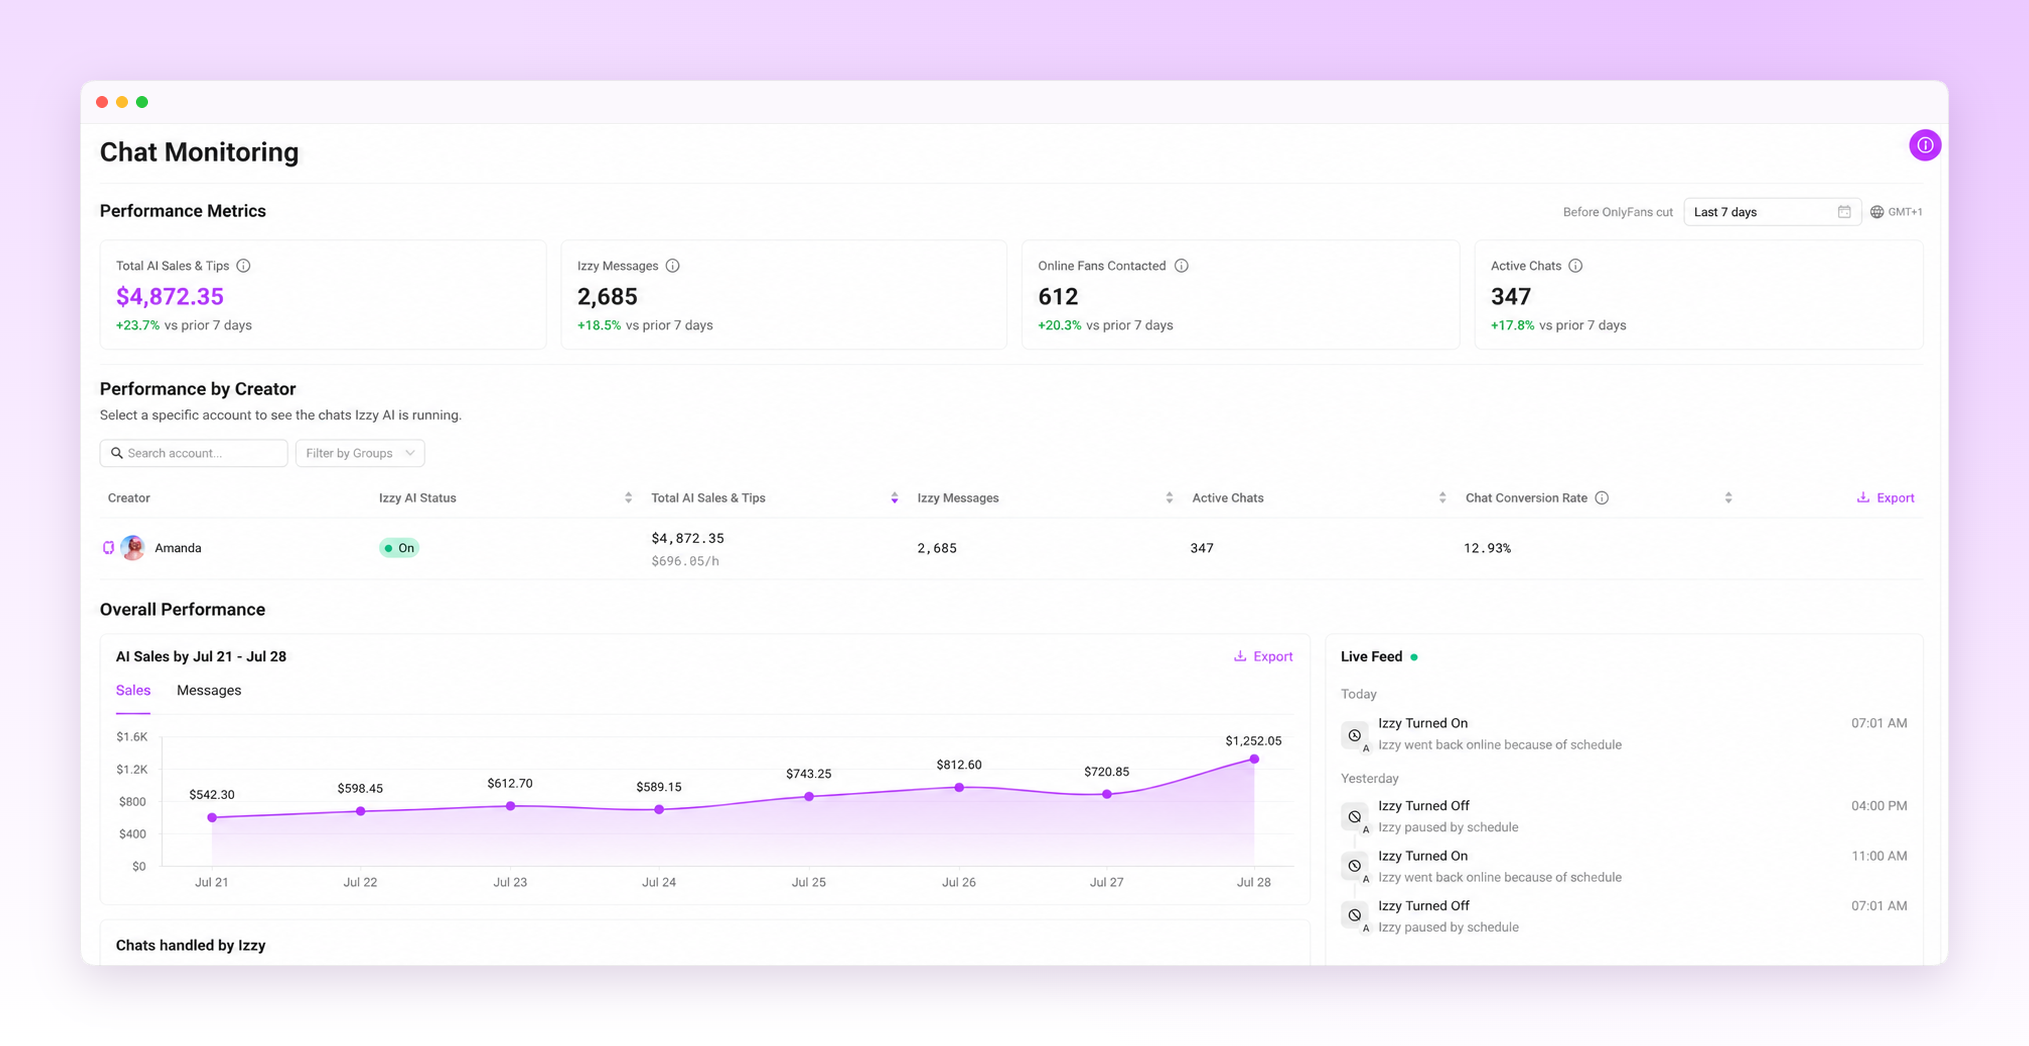The width and height of the screenshot is (2029, 1046).
Task: Sort table by Izzy Messages arrows
Action: tap(1169, 498)
